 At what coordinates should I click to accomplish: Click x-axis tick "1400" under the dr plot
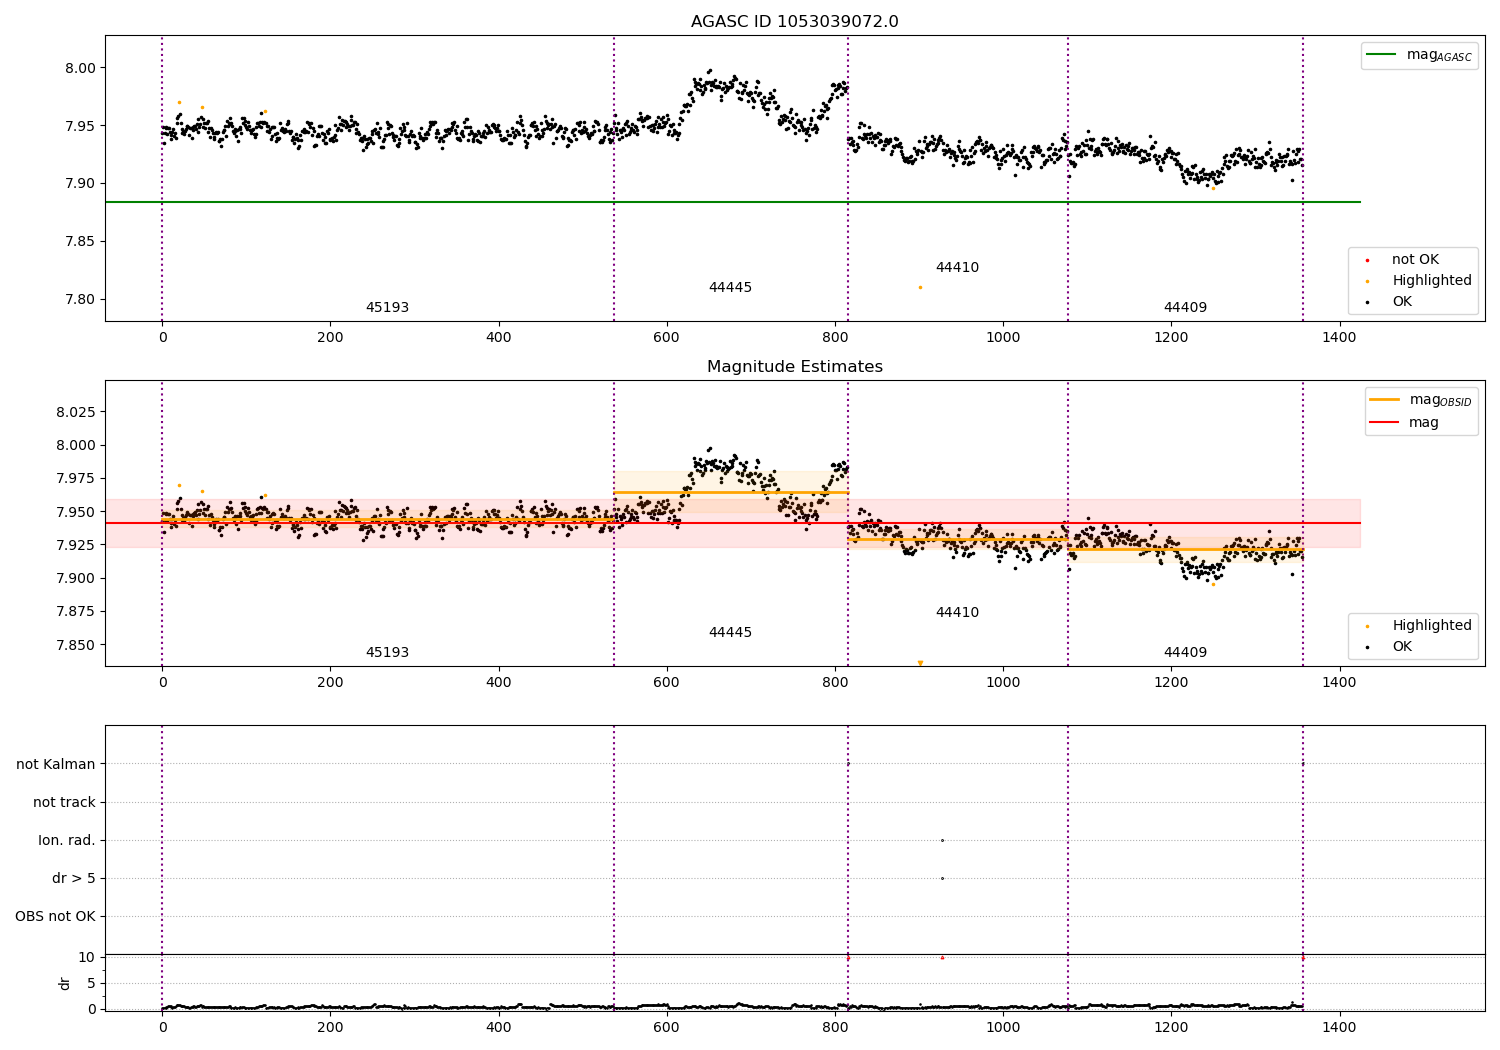point(1339,1027)
